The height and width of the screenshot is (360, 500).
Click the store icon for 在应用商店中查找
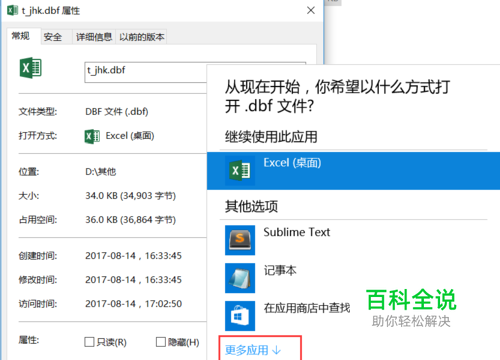[240, 316]
